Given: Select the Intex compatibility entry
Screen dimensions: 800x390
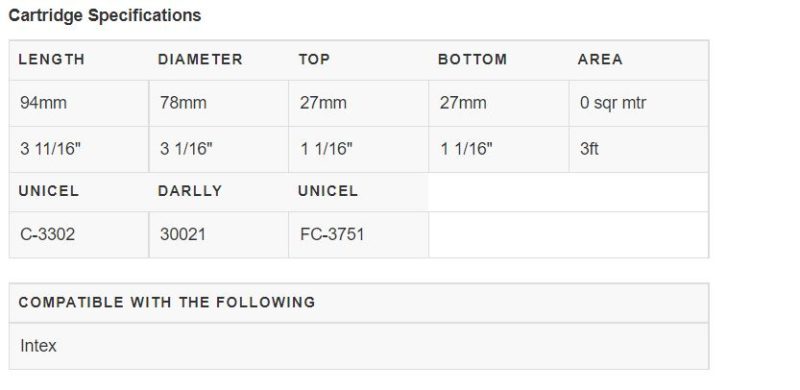Looking at the screenshot, I should [x=359, y=346].
